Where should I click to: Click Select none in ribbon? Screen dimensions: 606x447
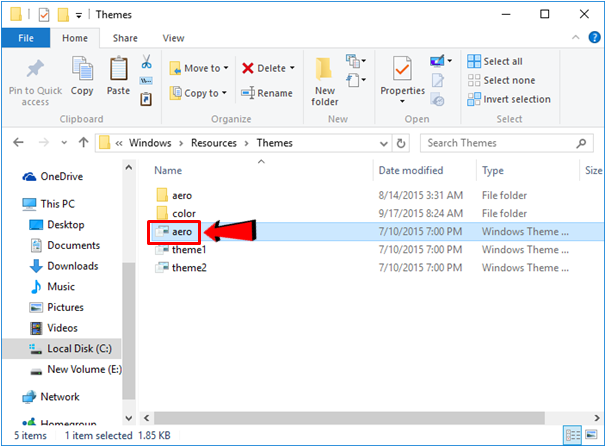502,80
